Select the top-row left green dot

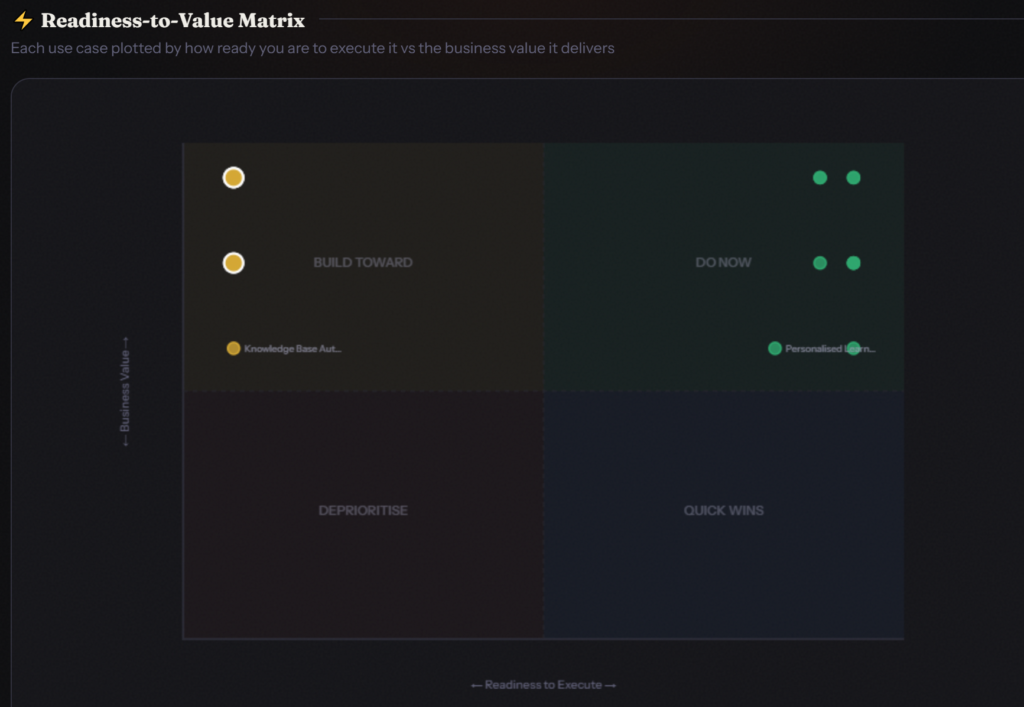point(820,178)
